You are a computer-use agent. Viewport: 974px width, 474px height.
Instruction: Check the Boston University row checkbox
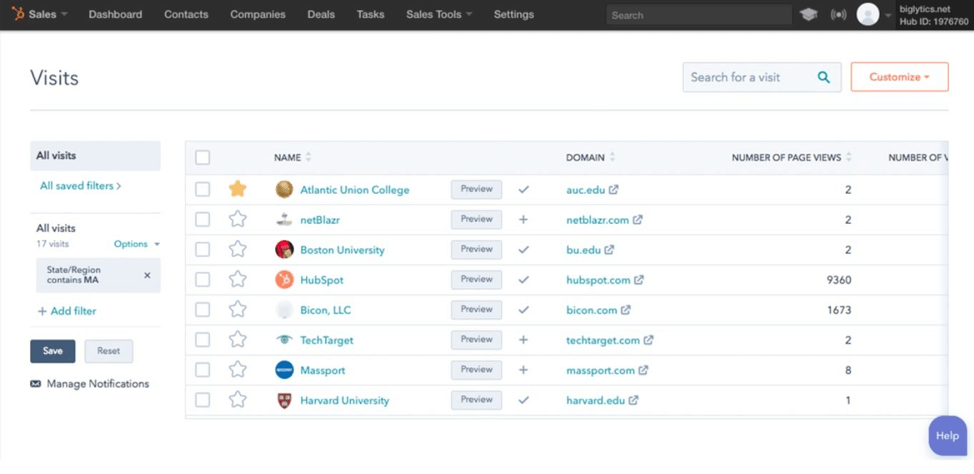203,250
